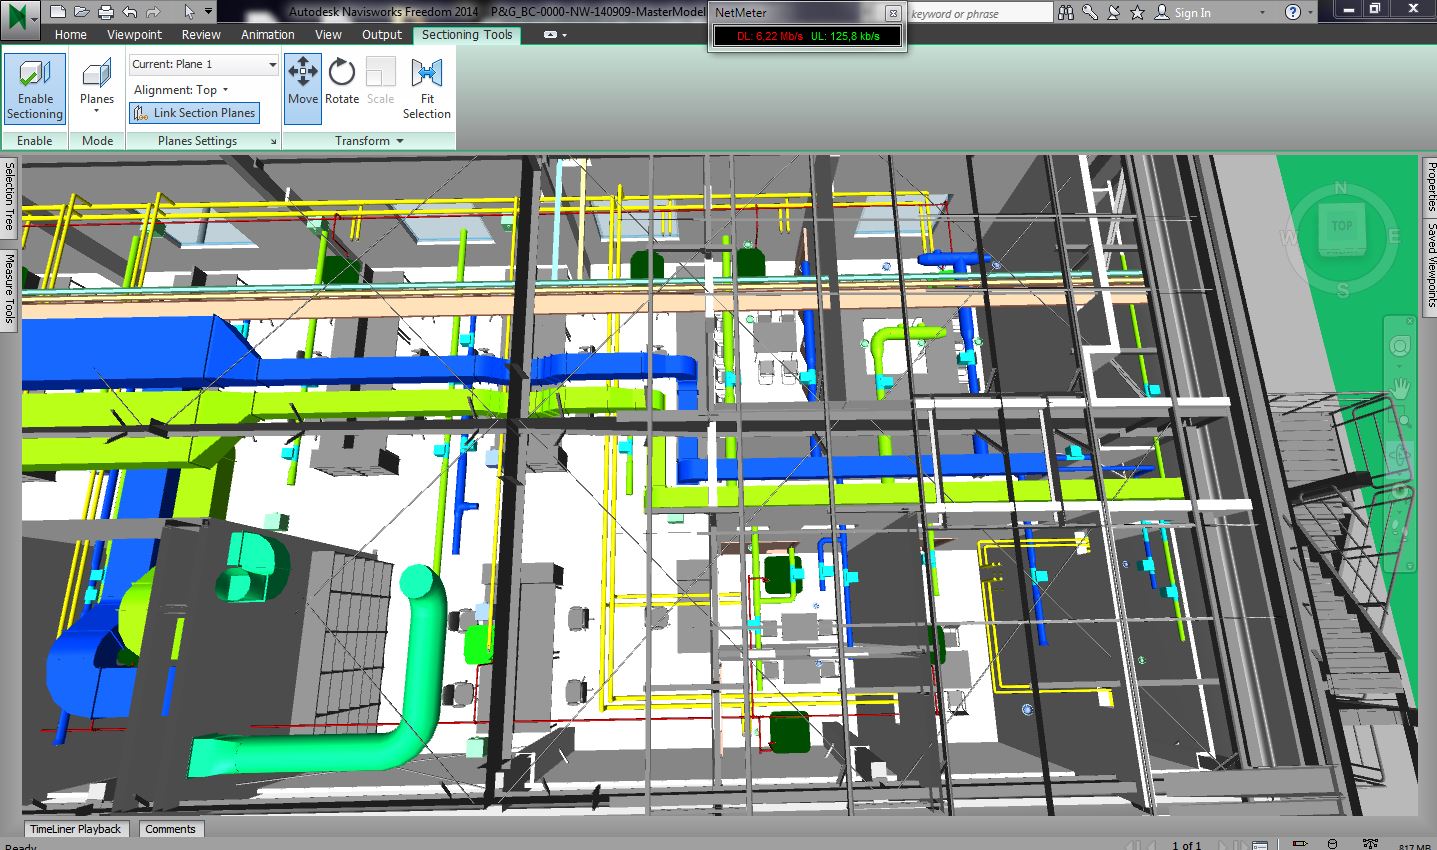Select the Walk tool on navigation bar

pos(1400,528)
